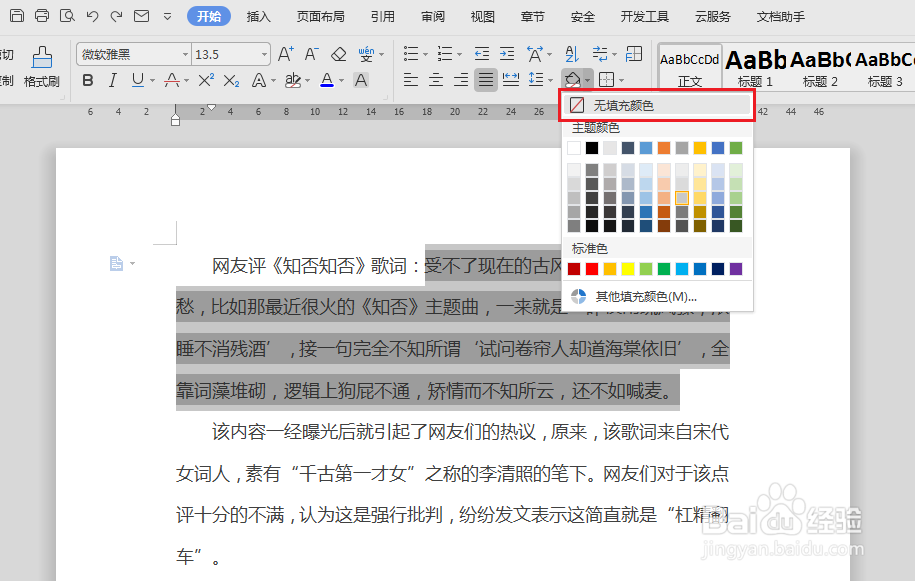
Task: Select the 格式刷 format painter tool
Action: (x=41, y=67)
